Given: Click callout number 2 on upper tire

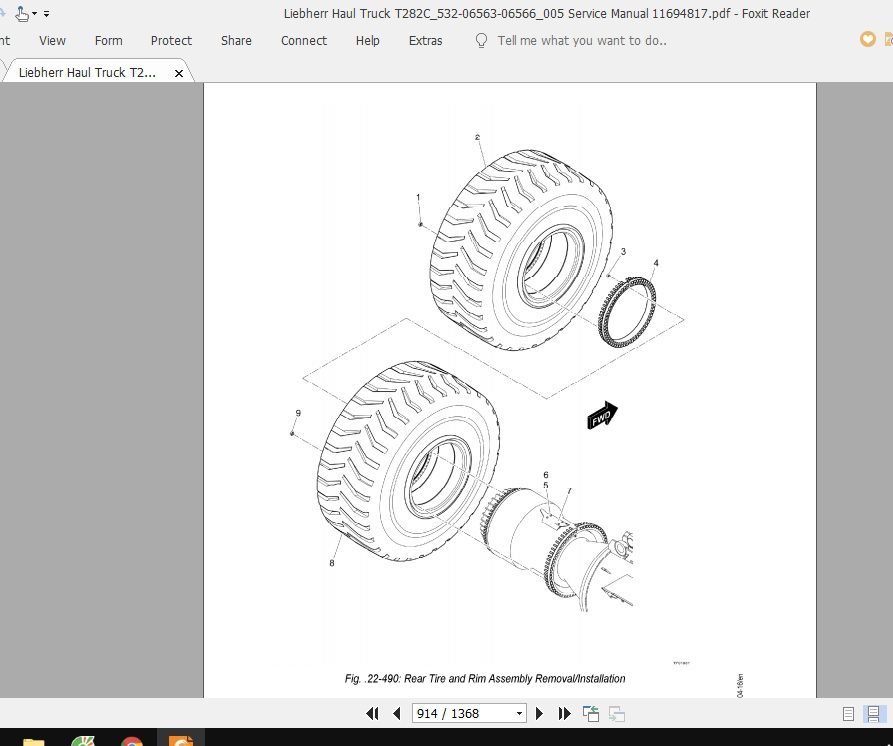Looking at the screenshot, I should pos(477,137).
